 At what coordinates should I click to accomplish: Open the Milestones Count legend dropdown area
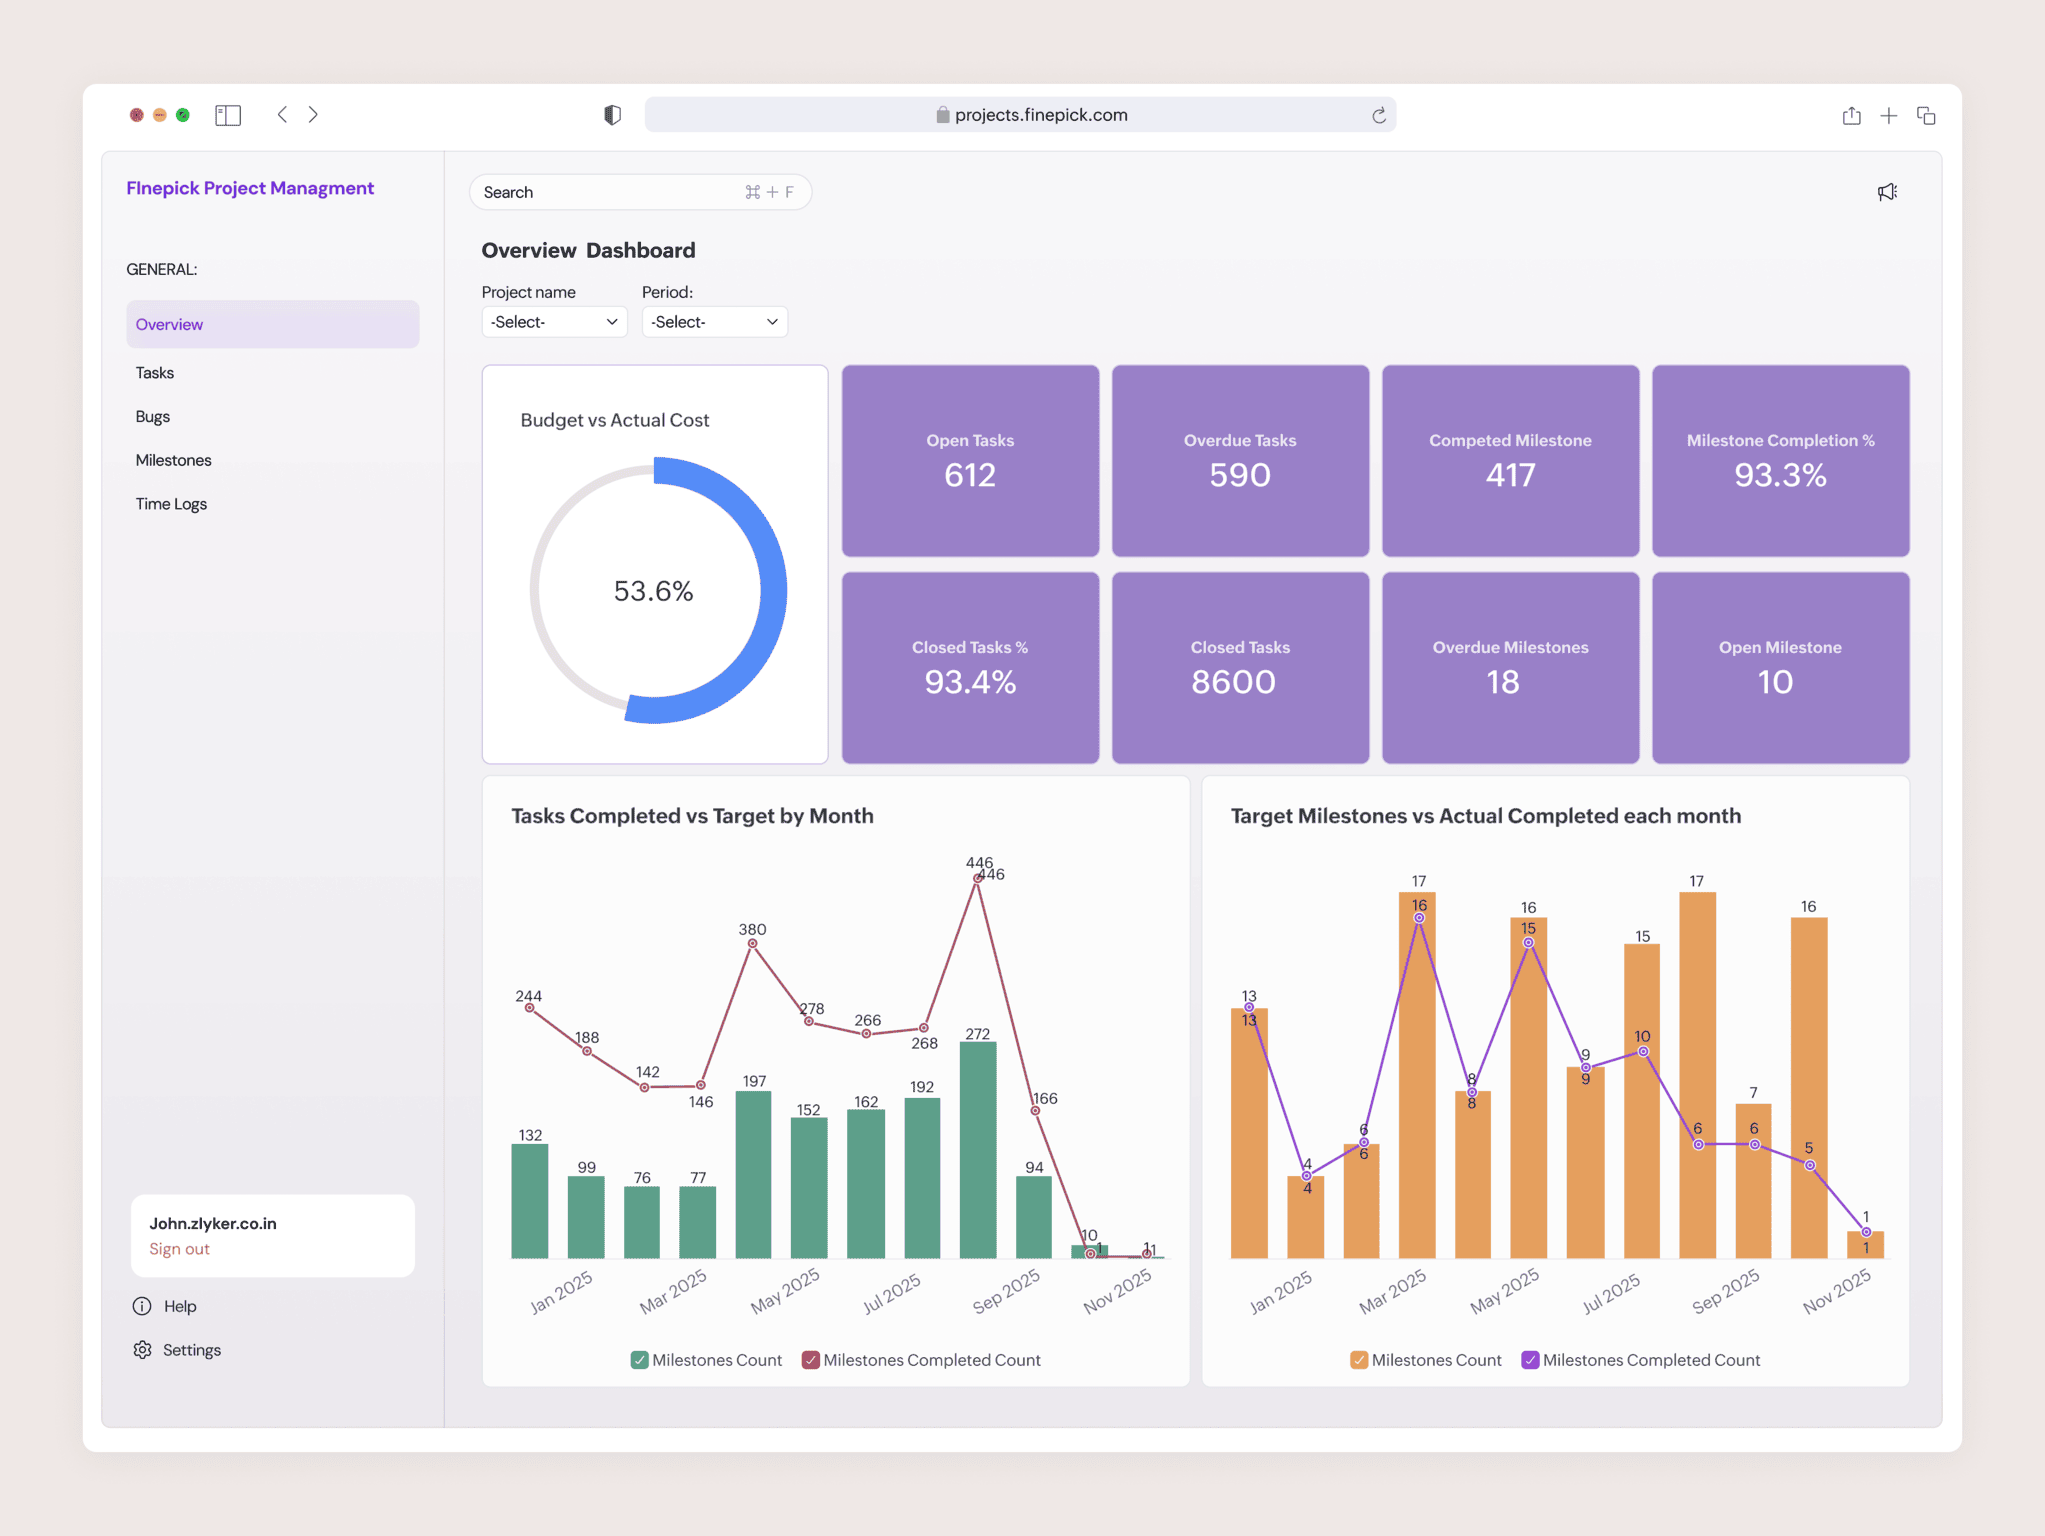pos(1357,1360)
